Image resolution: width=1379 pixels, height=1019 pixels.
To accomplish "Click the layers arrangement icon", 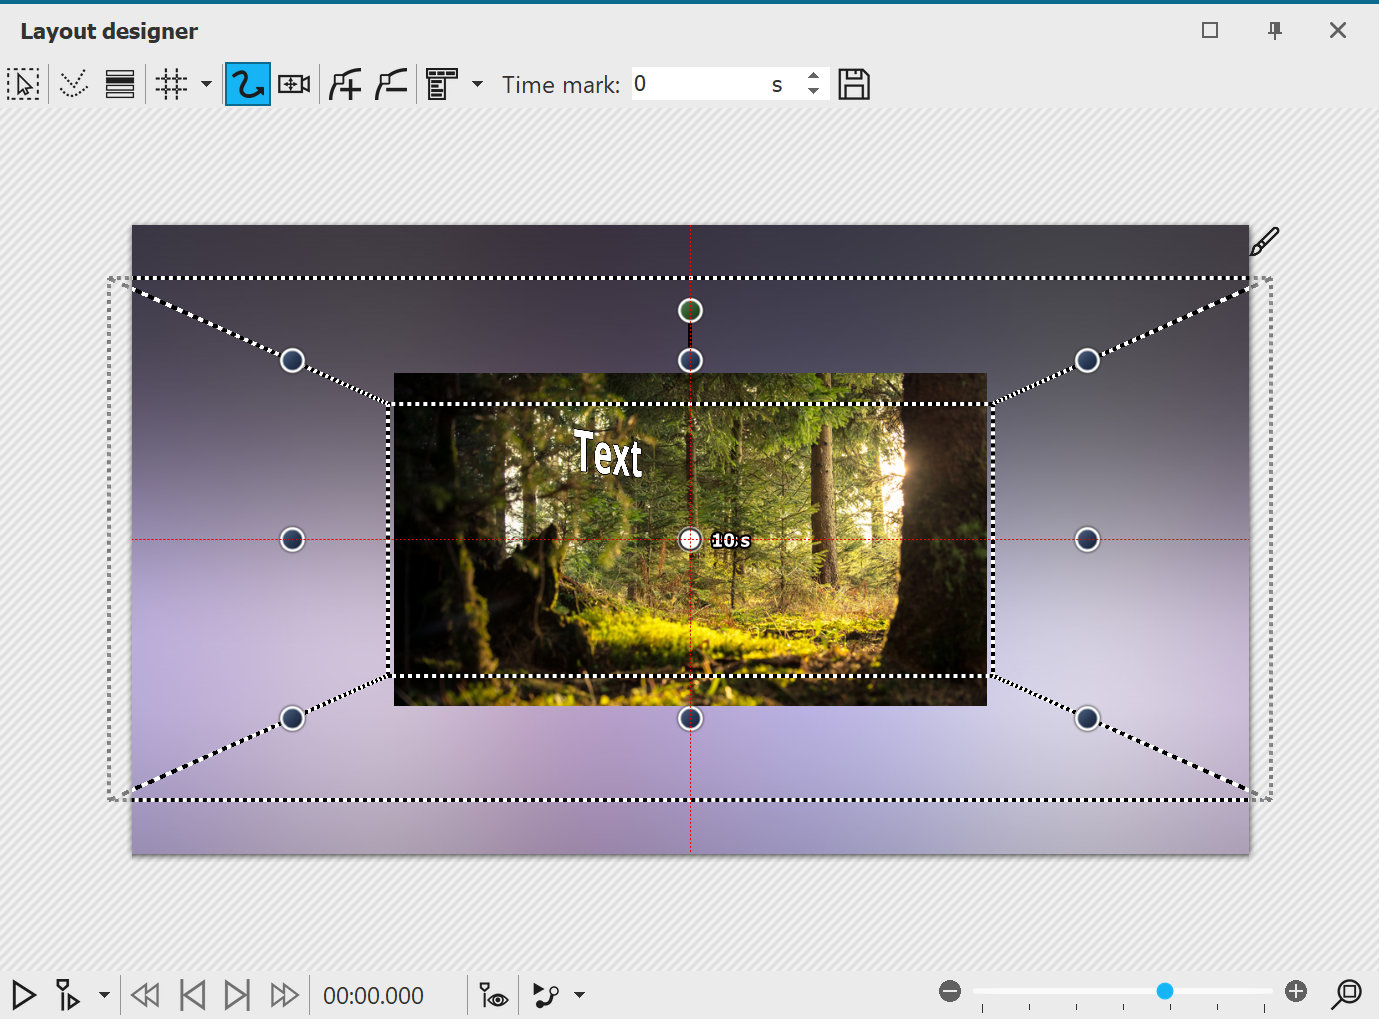I will (120, 84).
